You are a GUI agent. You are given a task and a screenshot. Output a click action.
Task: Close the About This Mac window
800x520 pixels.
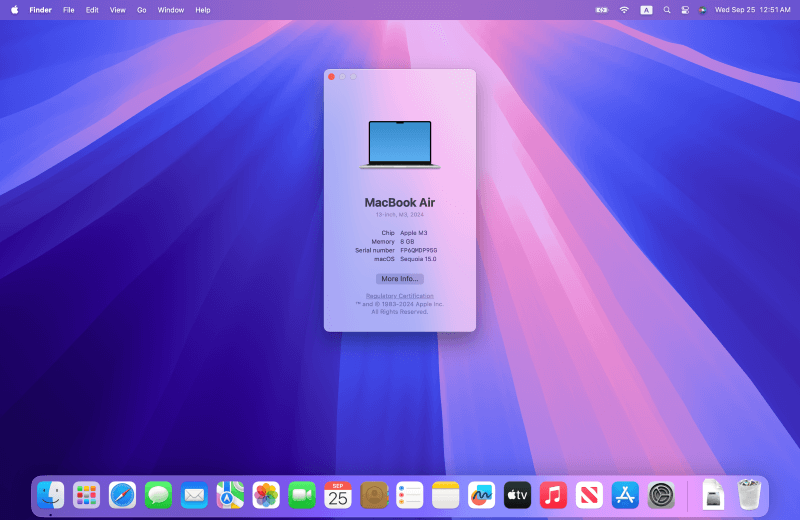tap(332, 77)
